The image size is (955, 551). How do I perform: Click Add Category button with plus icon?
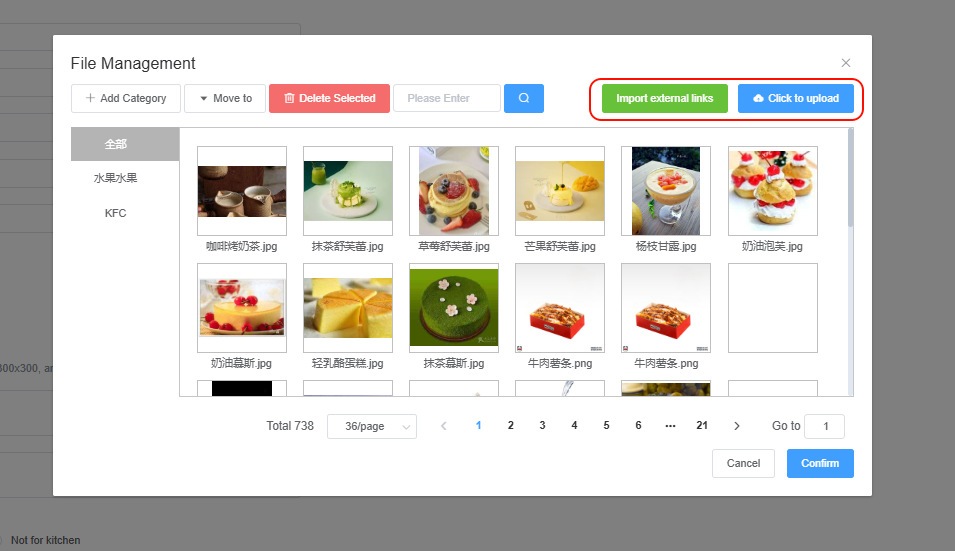[x=126, y=98]
